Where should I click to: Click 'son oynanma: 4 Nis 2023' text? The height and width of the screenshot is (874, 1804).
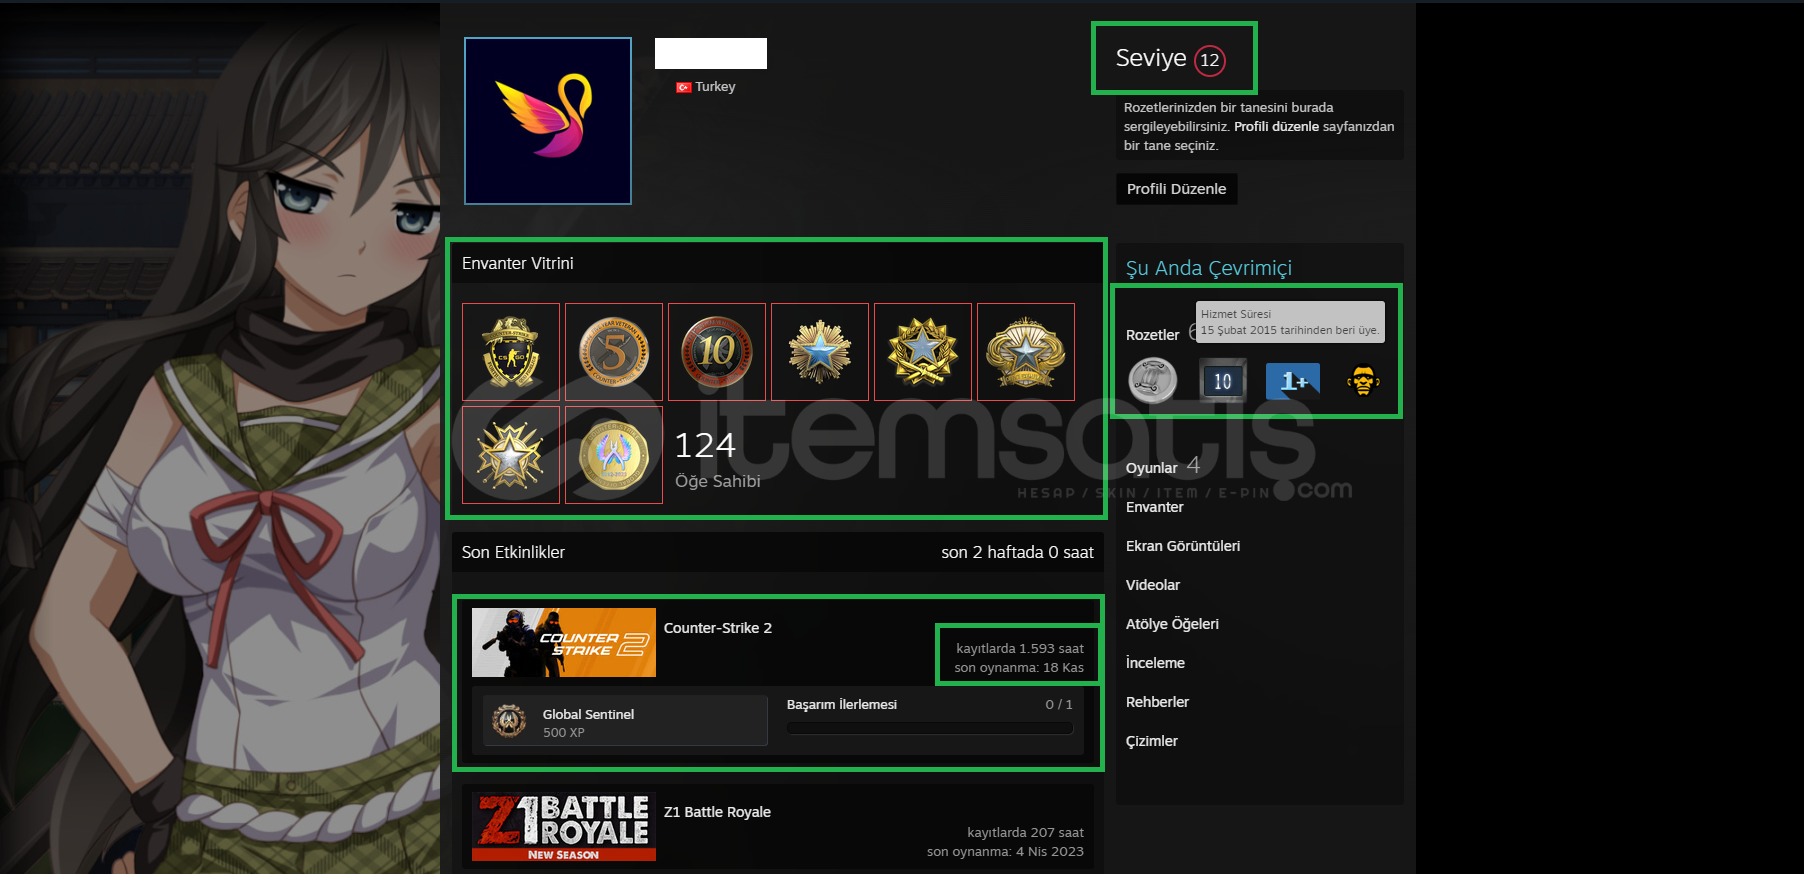point(1005,851)
